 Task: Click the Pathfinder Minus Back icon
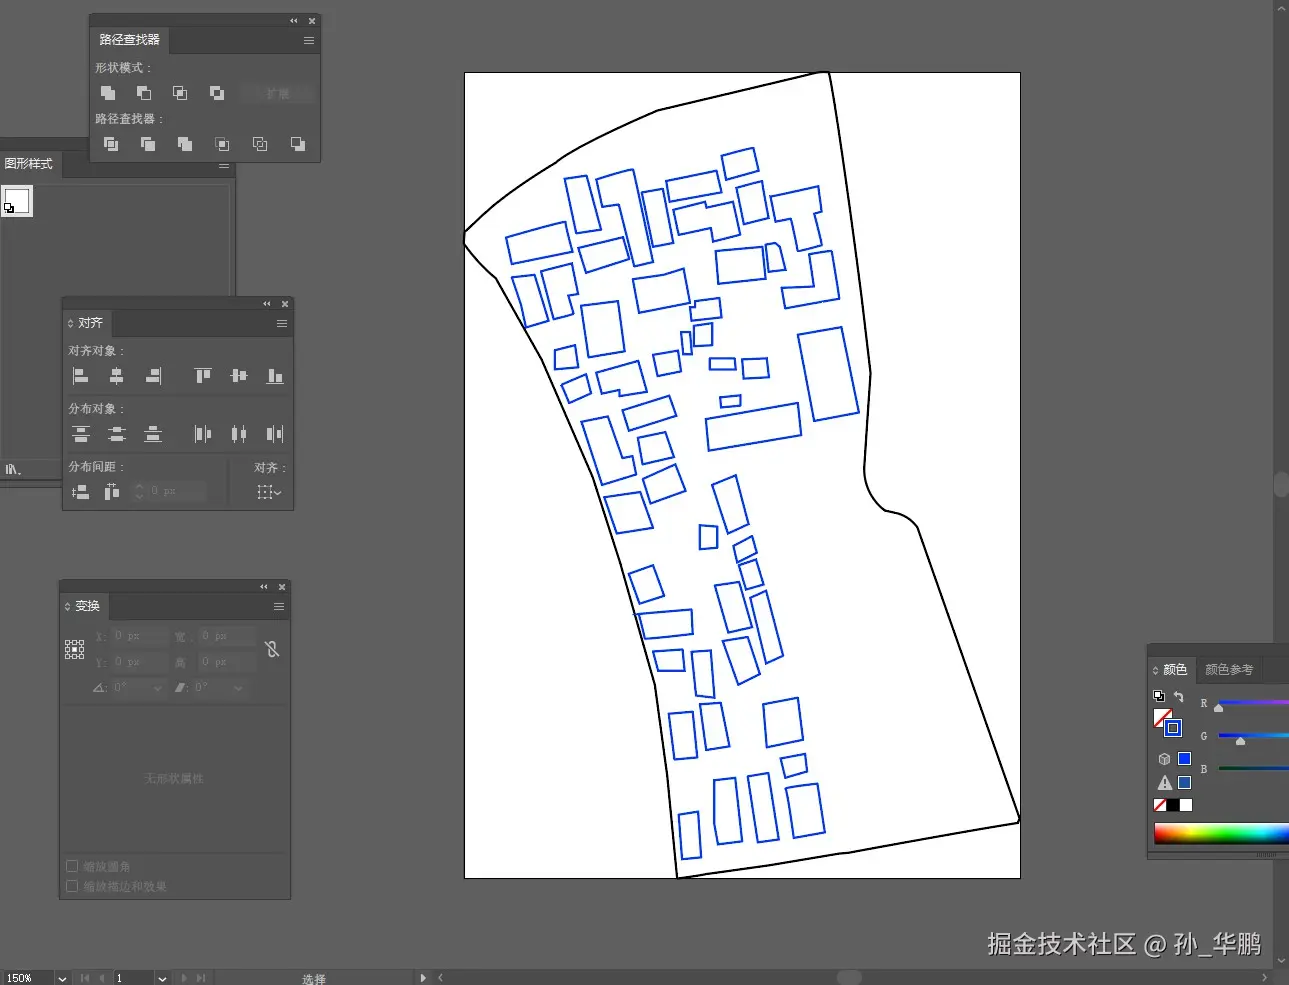click(297, 144)
